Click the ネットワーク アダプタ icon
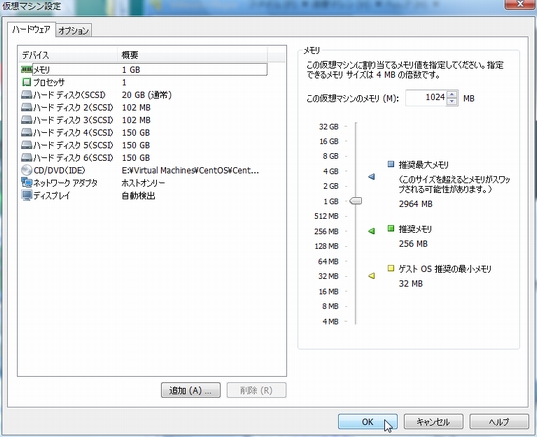This screenshot has width=537, height=437. [26, 183]
